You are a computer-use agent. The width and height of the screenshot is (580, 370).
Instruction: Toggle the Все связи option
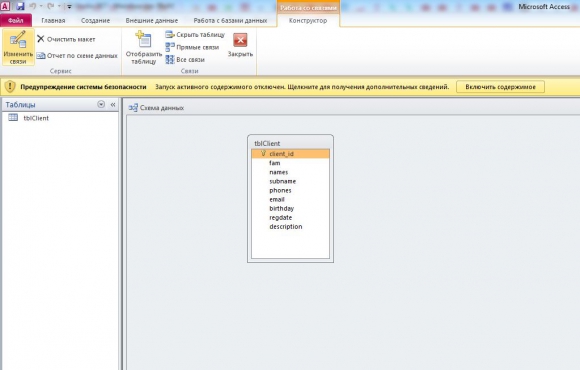pos(185,60)
